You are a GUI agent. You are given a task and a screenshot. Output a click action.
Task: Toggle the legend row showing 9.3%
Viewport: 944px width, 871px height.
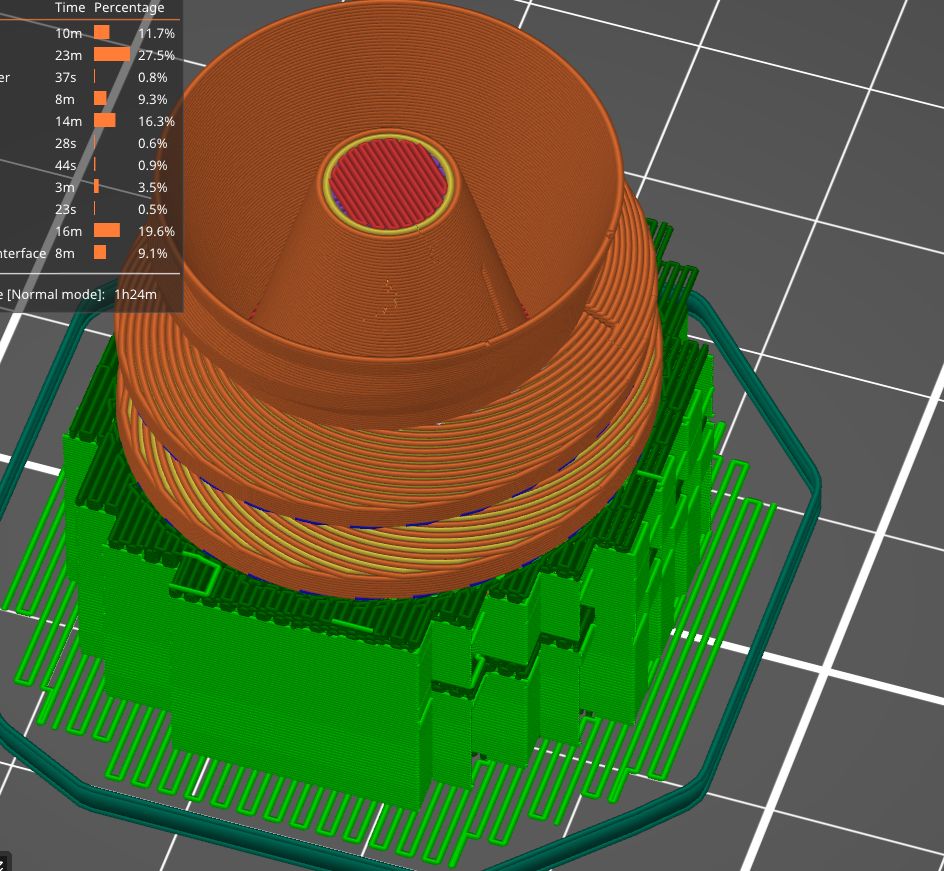coord(90,99)
